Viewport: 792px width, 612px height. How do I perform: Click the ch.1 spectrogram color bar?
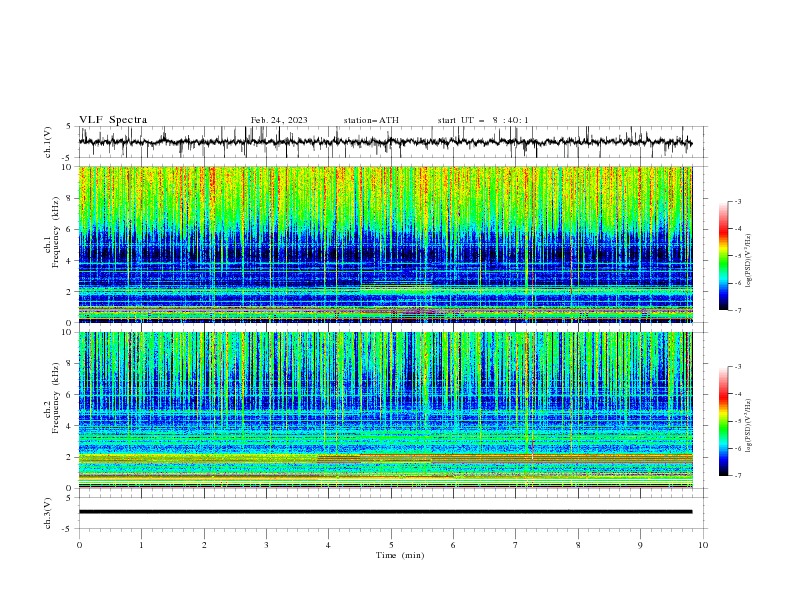[723, 256]
